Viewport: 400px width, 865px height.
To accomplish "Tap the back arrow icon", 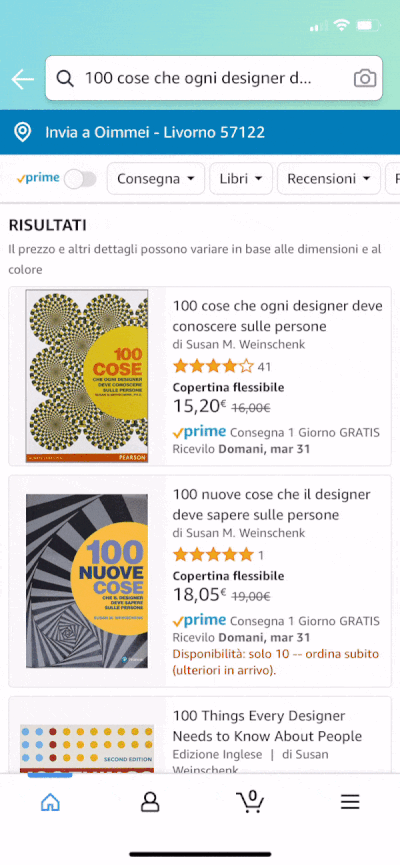I will coord(23,79).
